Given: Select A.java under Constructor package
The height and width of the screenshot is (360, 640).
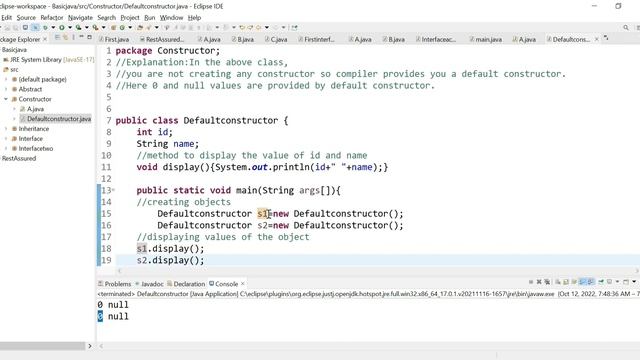Looking at the screenshot, I should coord(32,109).
